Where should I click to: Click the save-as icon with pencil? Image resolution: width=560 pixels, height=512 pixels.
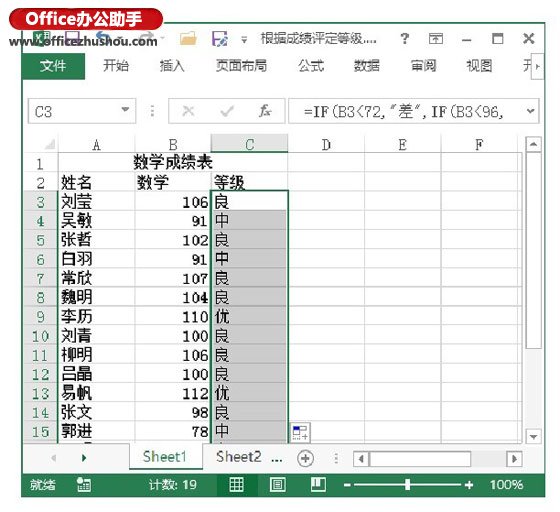[219, 39]
